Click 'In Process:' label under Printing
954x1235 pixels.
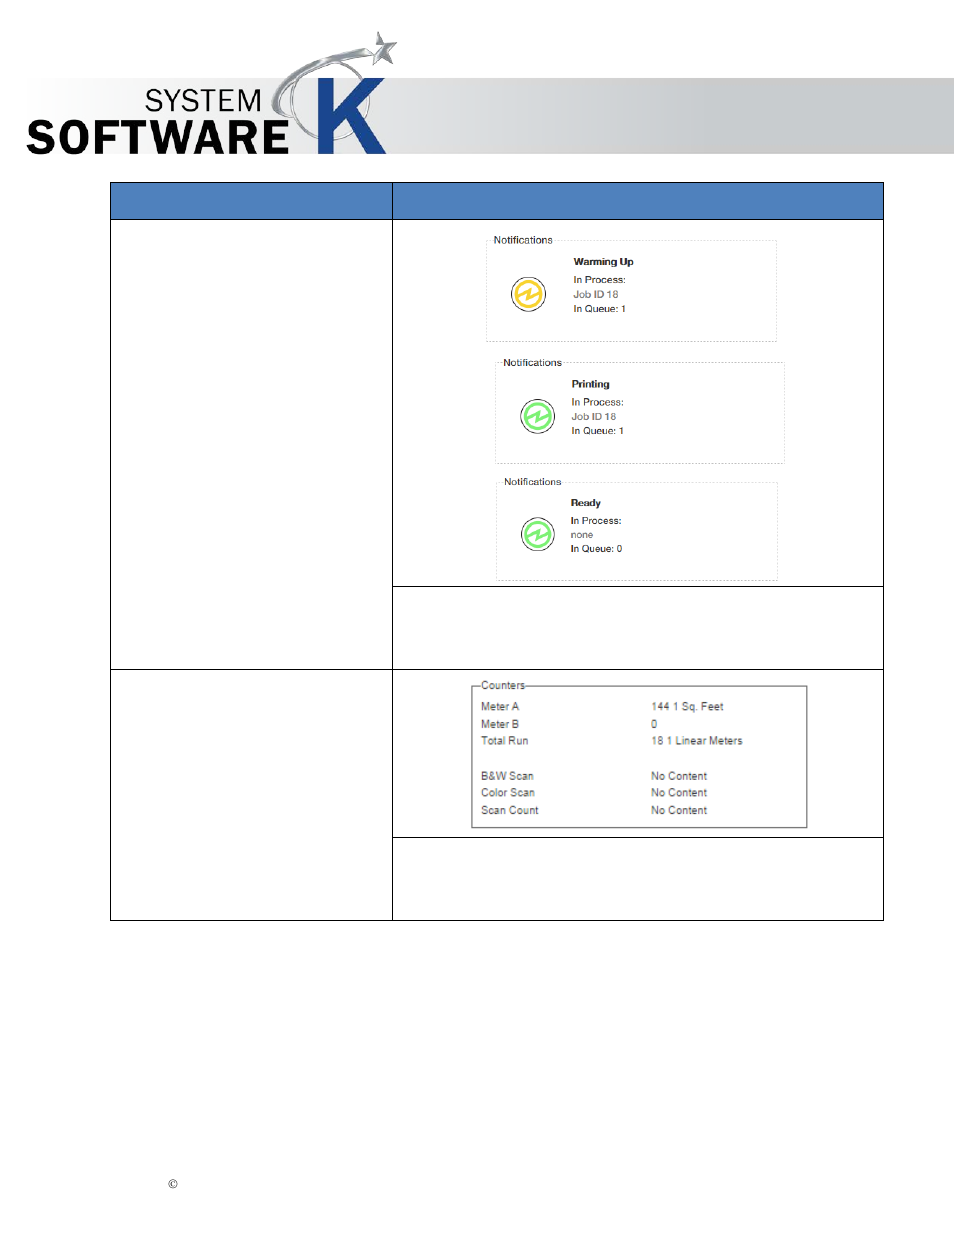point(597,402)
